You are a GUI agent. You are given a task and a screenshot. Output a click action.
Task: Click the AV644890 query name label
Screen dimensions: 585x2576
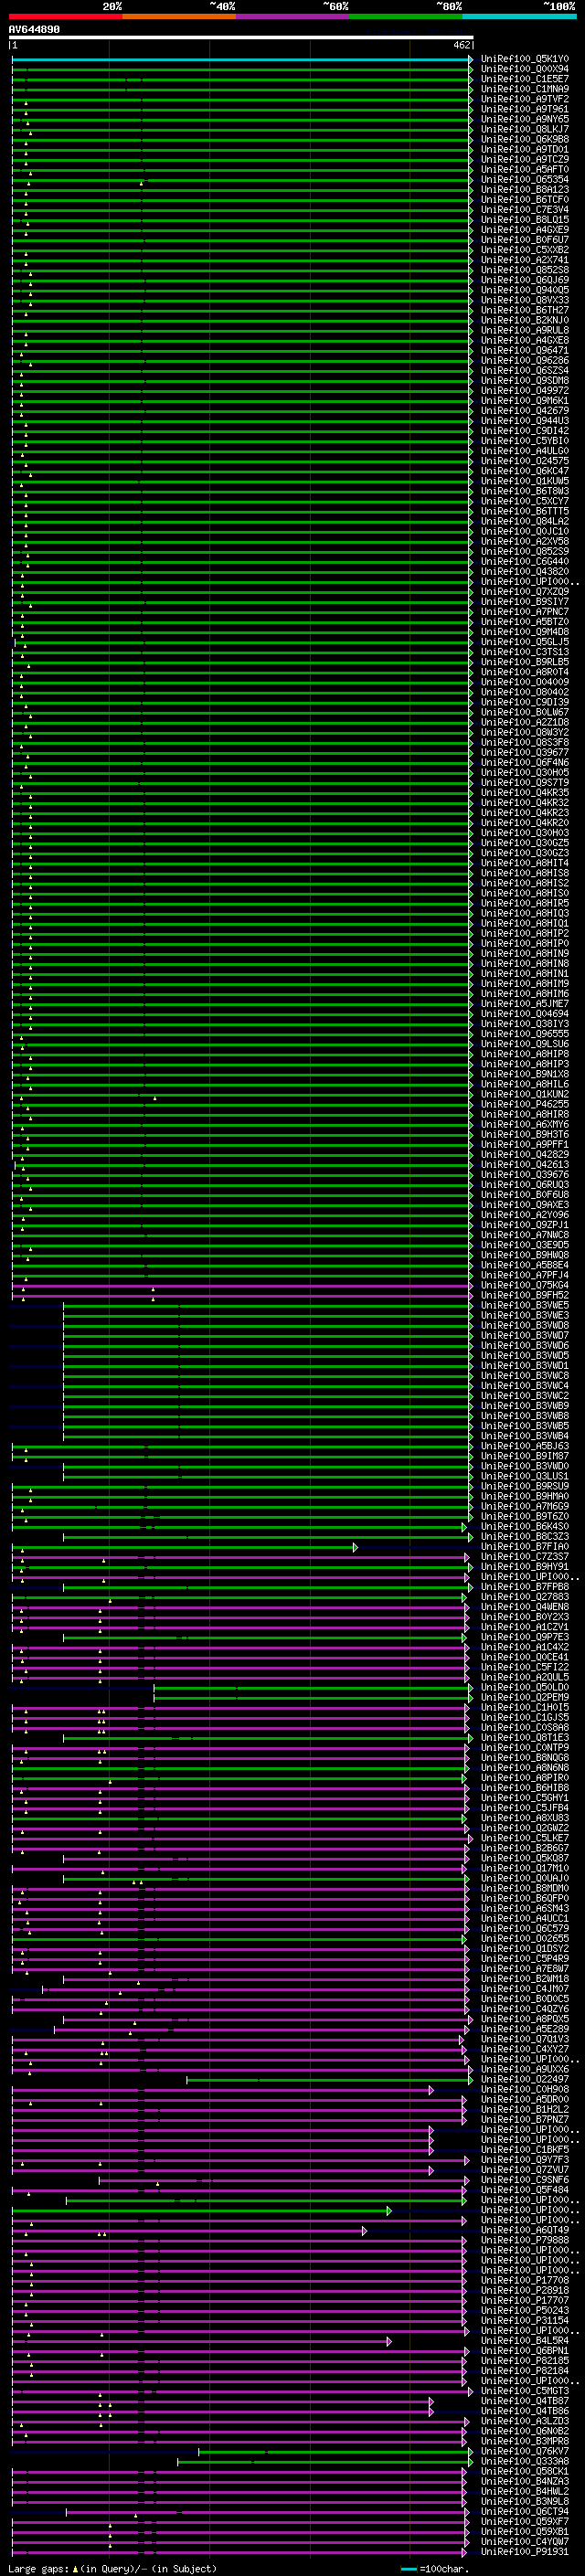tap(34, 30)
